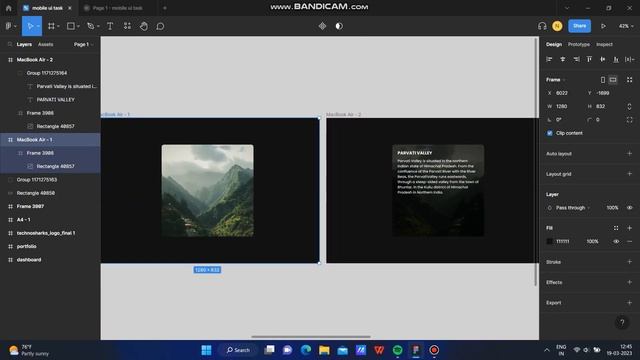Screen dimensions: 640x360
Task: Open the Figma main menu icon
Action: [x=9, y=26]
